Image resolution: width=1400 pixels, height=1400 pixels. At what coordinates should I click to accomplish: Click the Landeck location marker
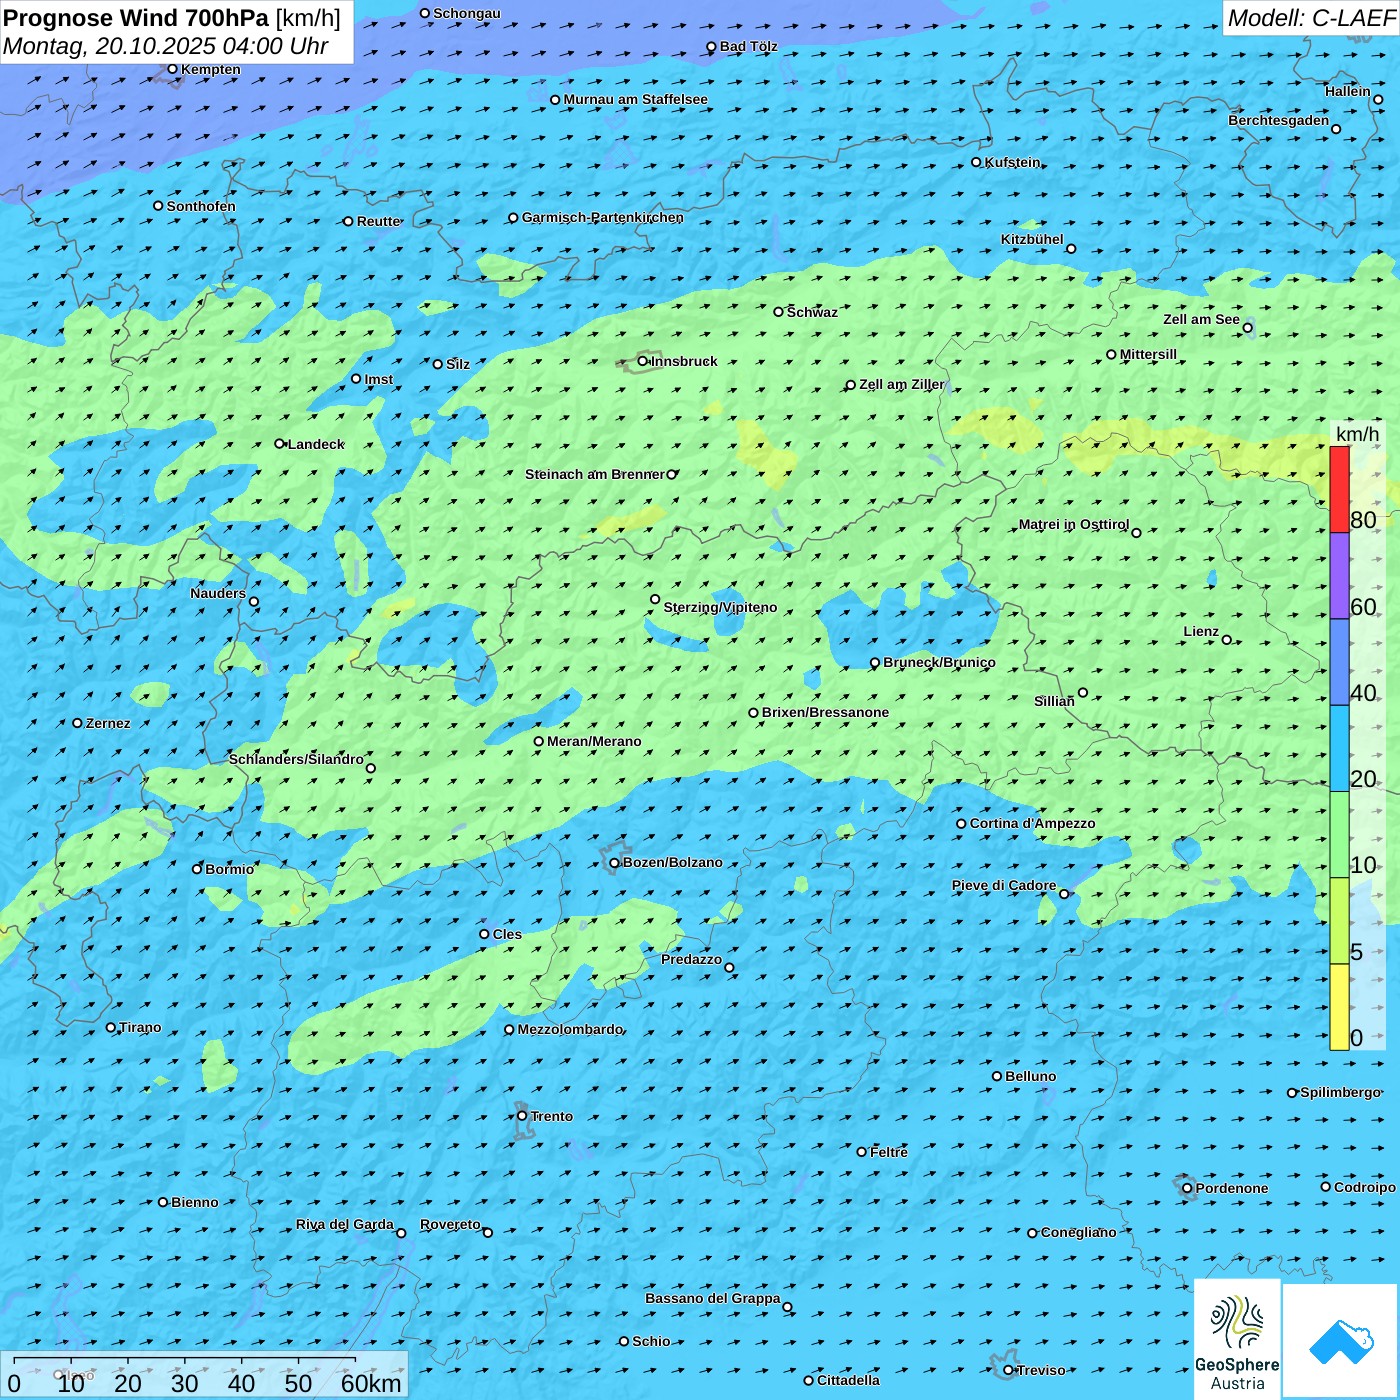tap(280, 444)
